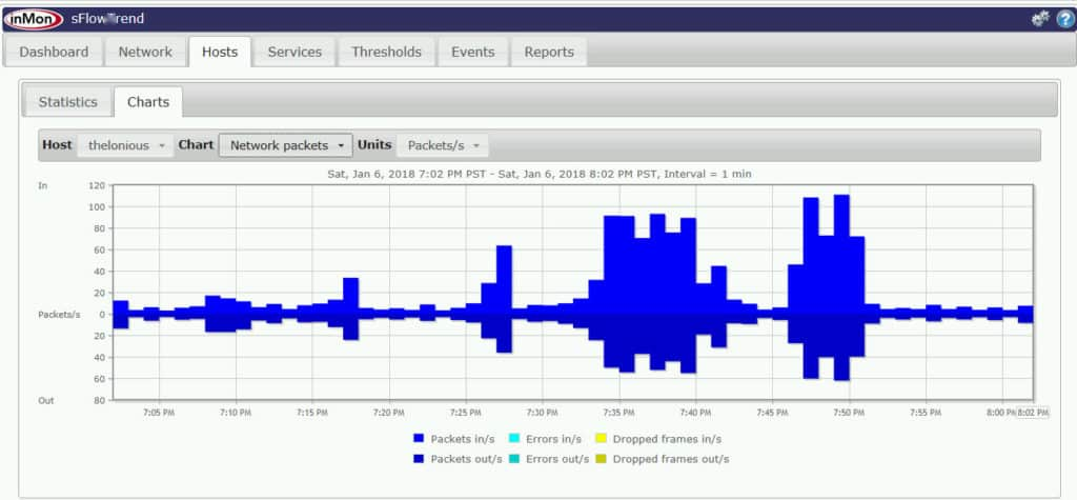Click the Packets in/s legend swatch
Screen dimensions: 1077x500
coord(418,439)
